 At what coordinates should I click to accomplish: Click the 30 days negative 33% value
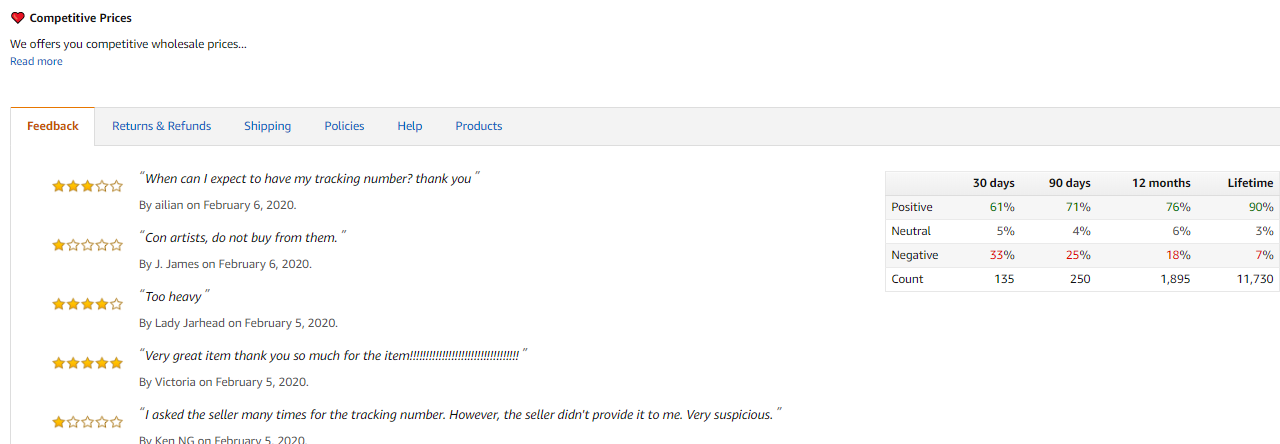[x=1002, y=255]
